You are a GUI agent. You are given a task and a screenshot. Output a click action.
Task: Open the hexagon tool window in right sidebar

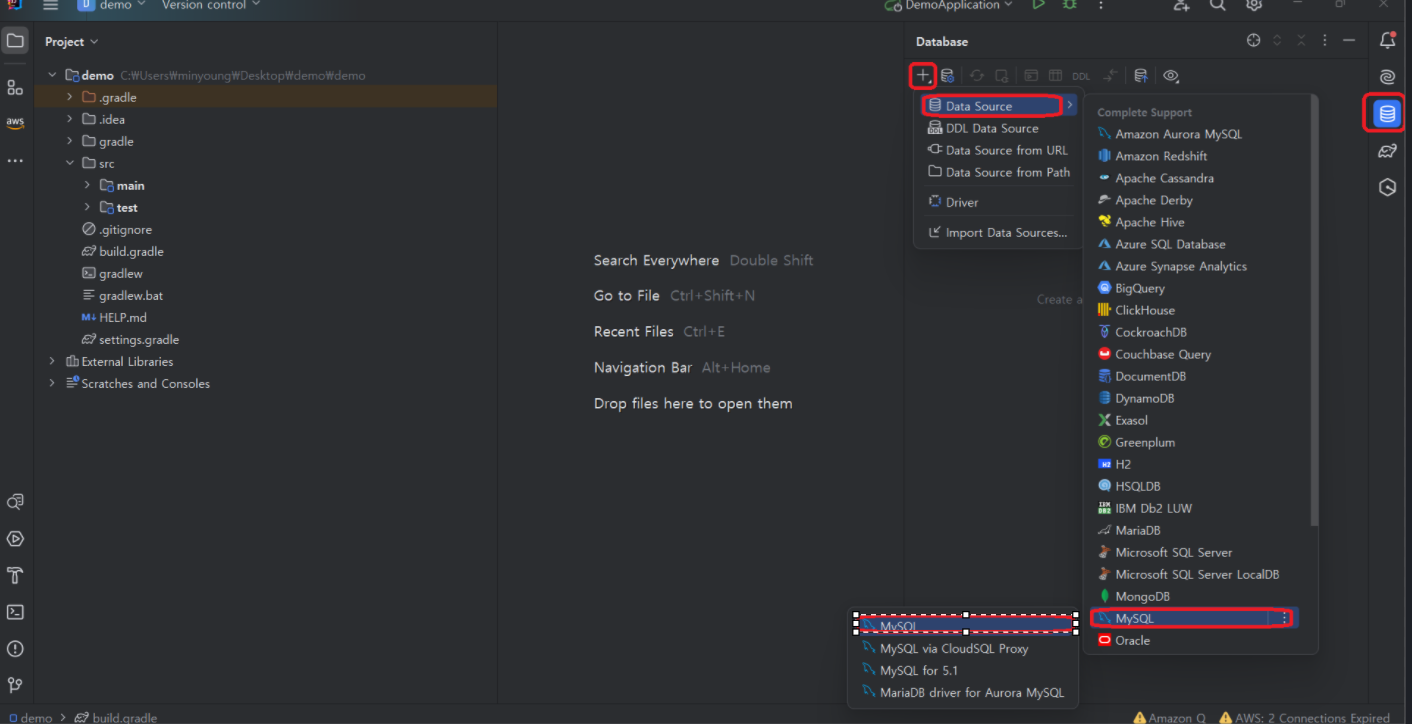click(x=1387, y=187)
